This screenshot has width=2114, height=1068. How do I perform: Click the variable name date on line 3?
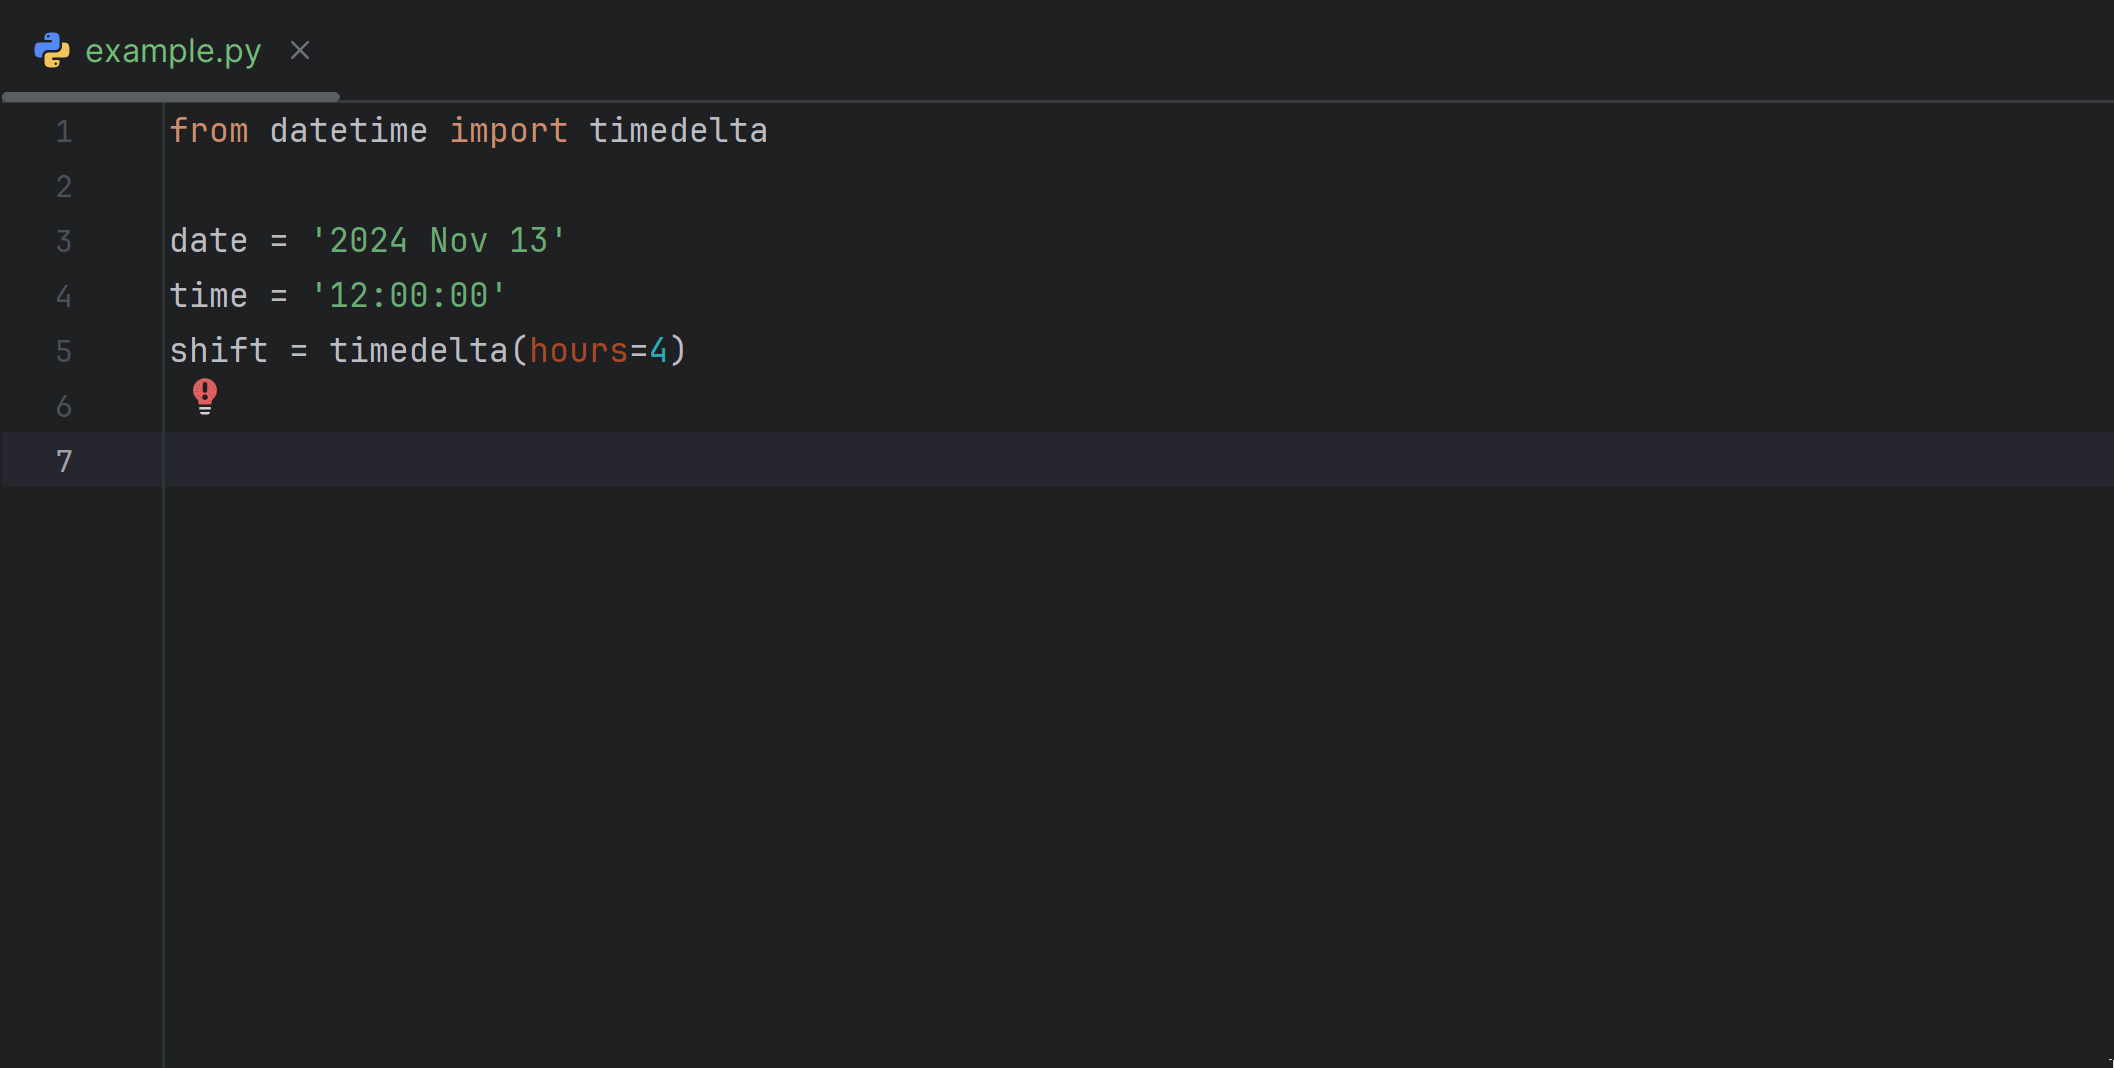tap(208, 240)
